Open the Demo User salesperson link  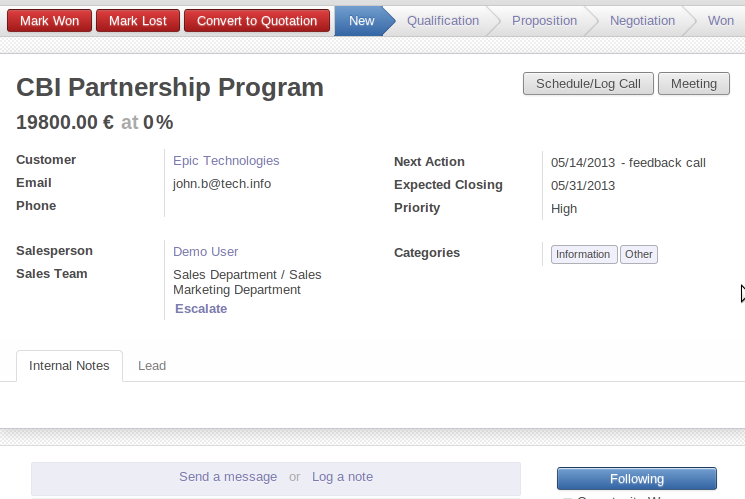[205, 252]
